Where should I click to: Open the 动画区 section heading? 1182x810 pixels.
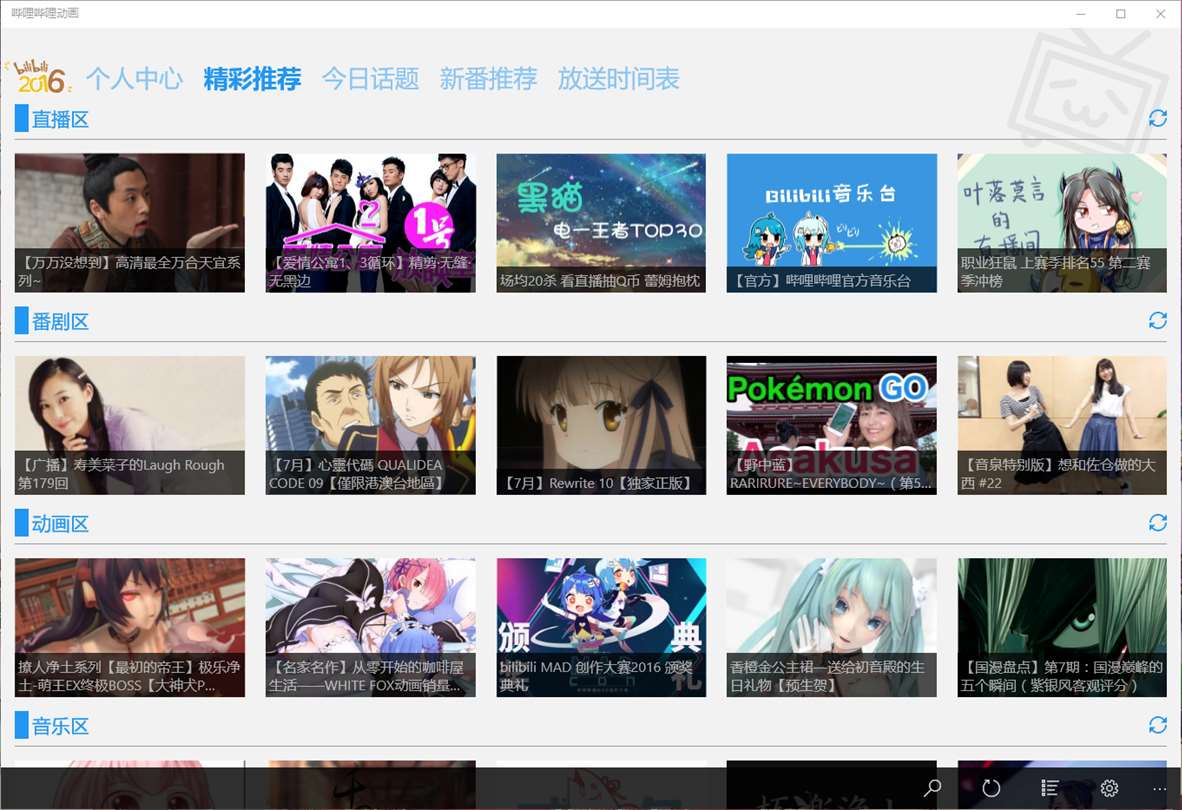60,524
